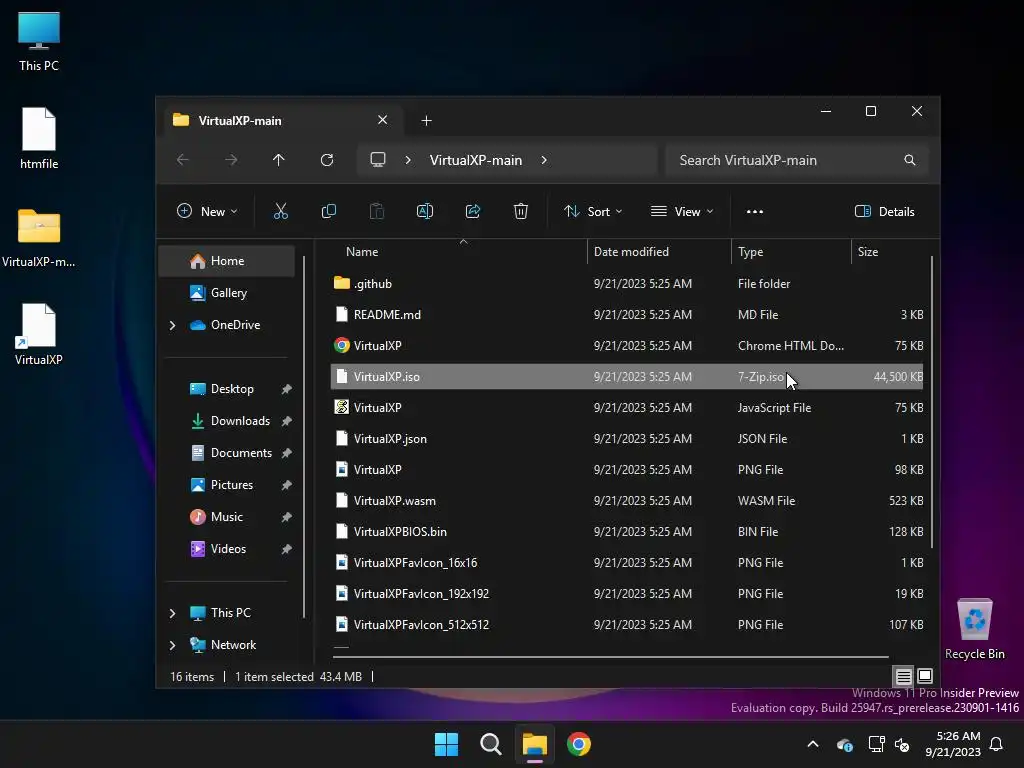Click chevron after VirtualXP-main in address bar
This screenshot has width=1024, height=768.
point(544,160)
